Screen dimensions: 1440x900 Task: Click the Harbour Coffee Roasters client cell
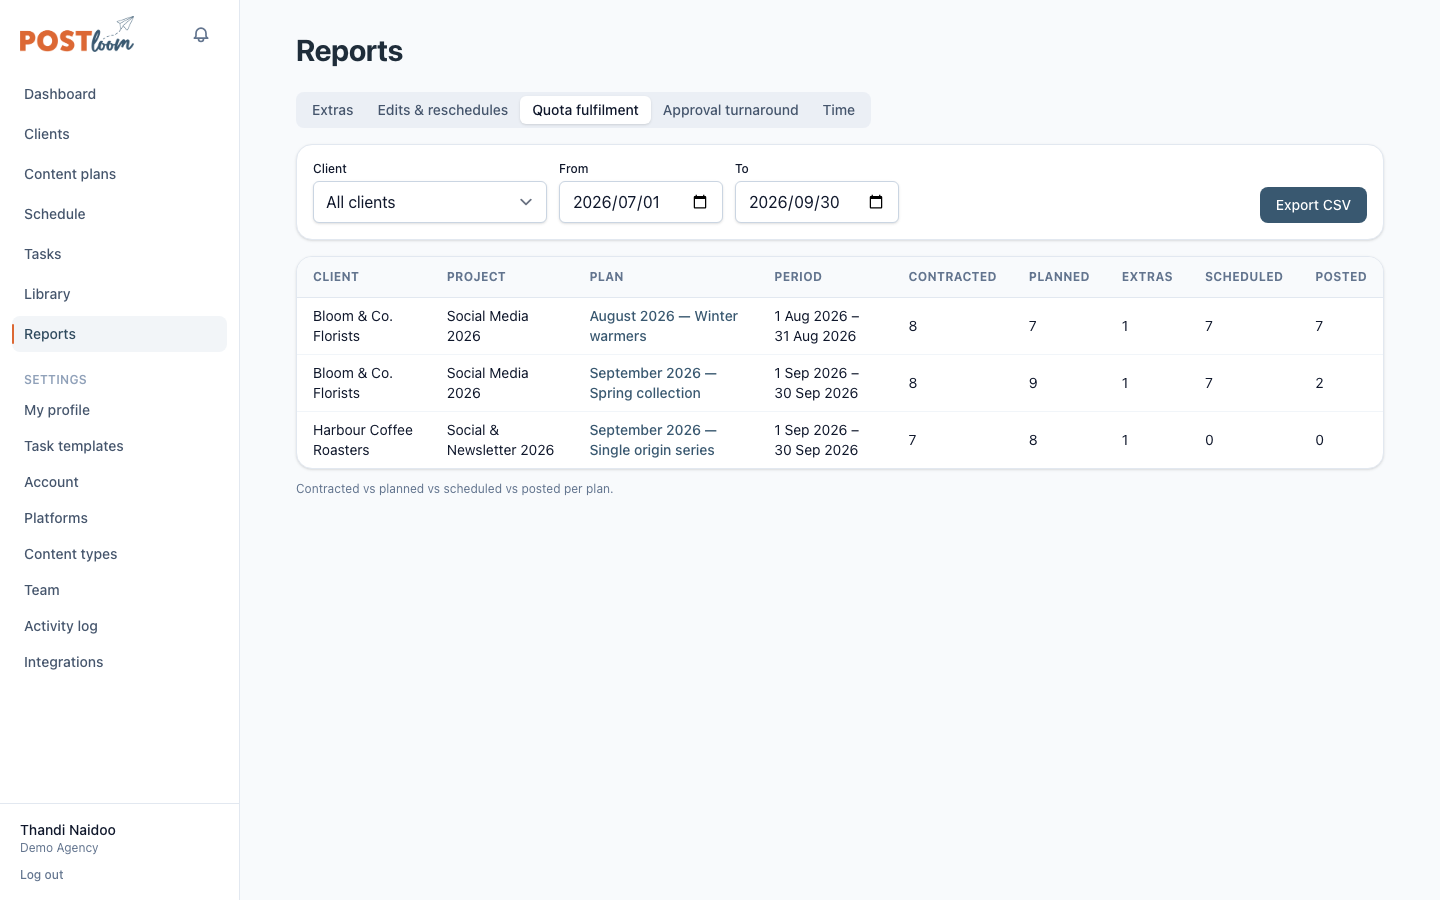363,440
